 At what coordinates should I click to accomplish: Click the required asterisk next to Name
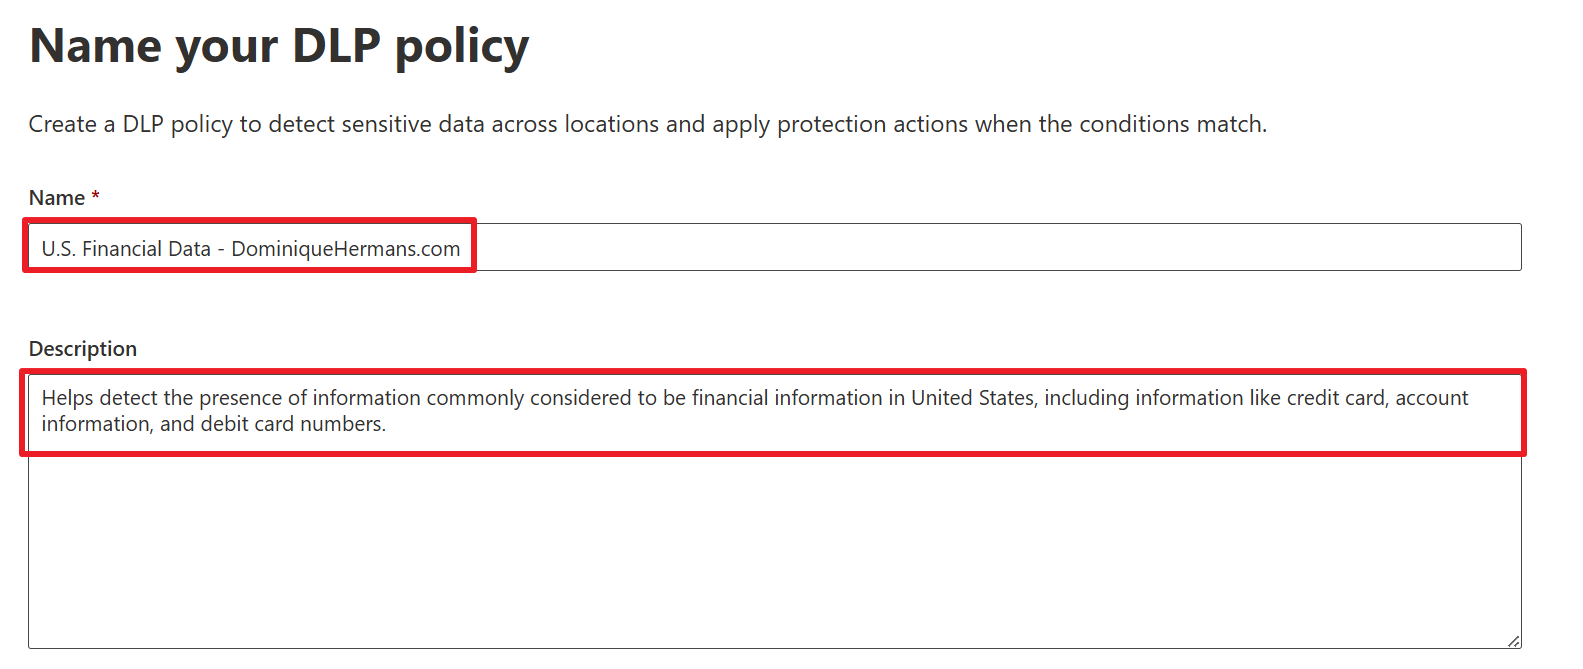(x=93, y=195)
